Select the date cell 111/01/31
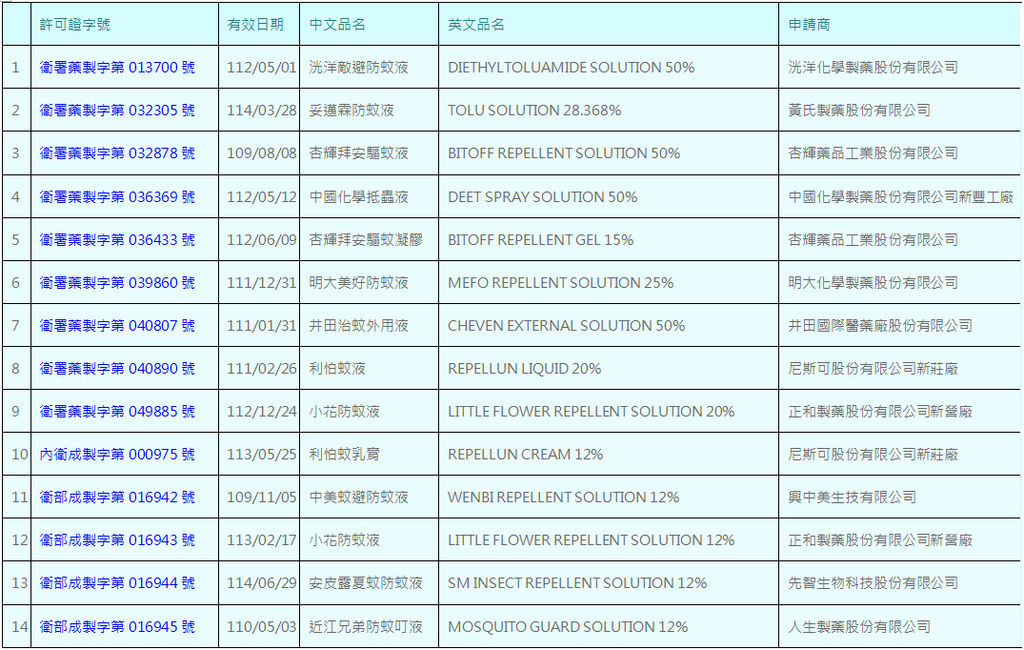This screenshot has height=650, width=1024. [261, 325]
